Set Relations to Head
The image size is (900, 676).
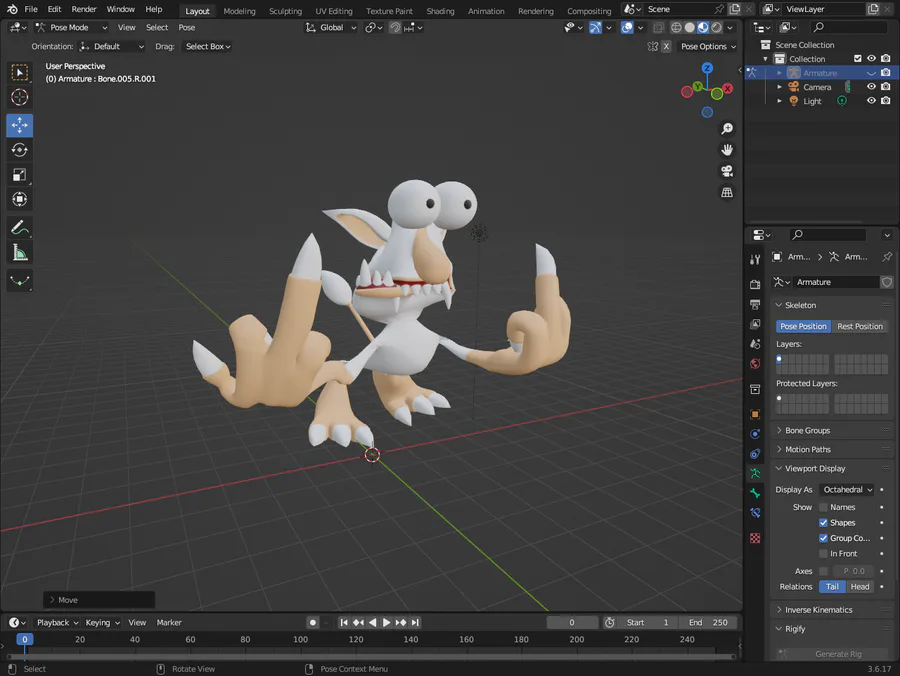click(x=859, y=586)
